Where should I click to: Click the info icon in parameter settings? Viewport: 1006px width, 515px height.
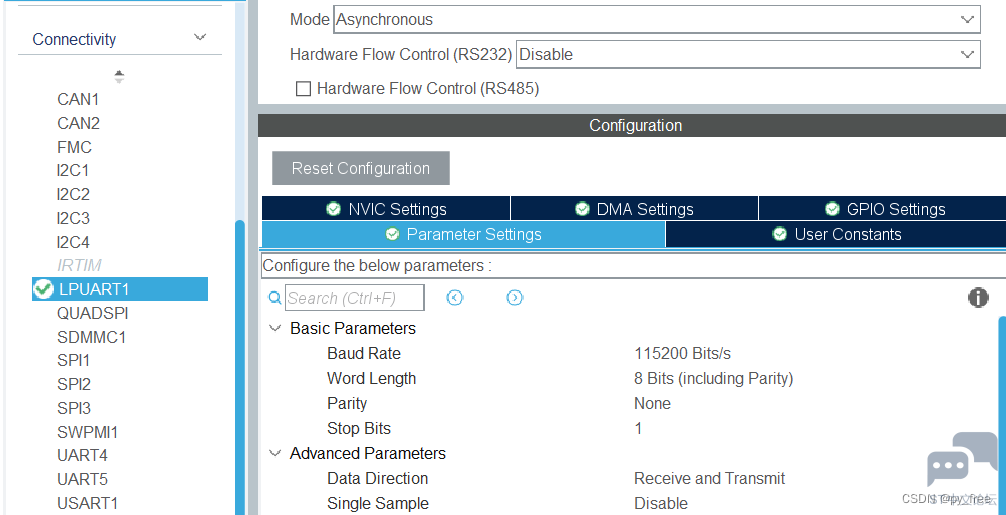pyautogui.click(x=978, y=297)
